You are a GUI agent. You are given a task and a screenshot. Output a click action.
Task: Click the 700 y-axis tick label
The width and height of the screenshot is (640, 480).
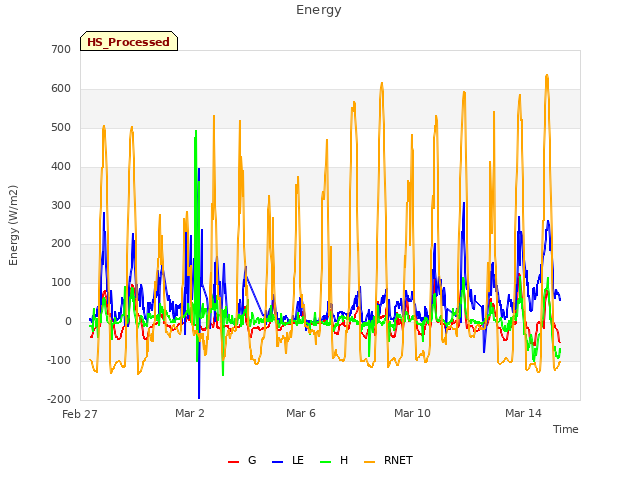[x=61, y=50]
